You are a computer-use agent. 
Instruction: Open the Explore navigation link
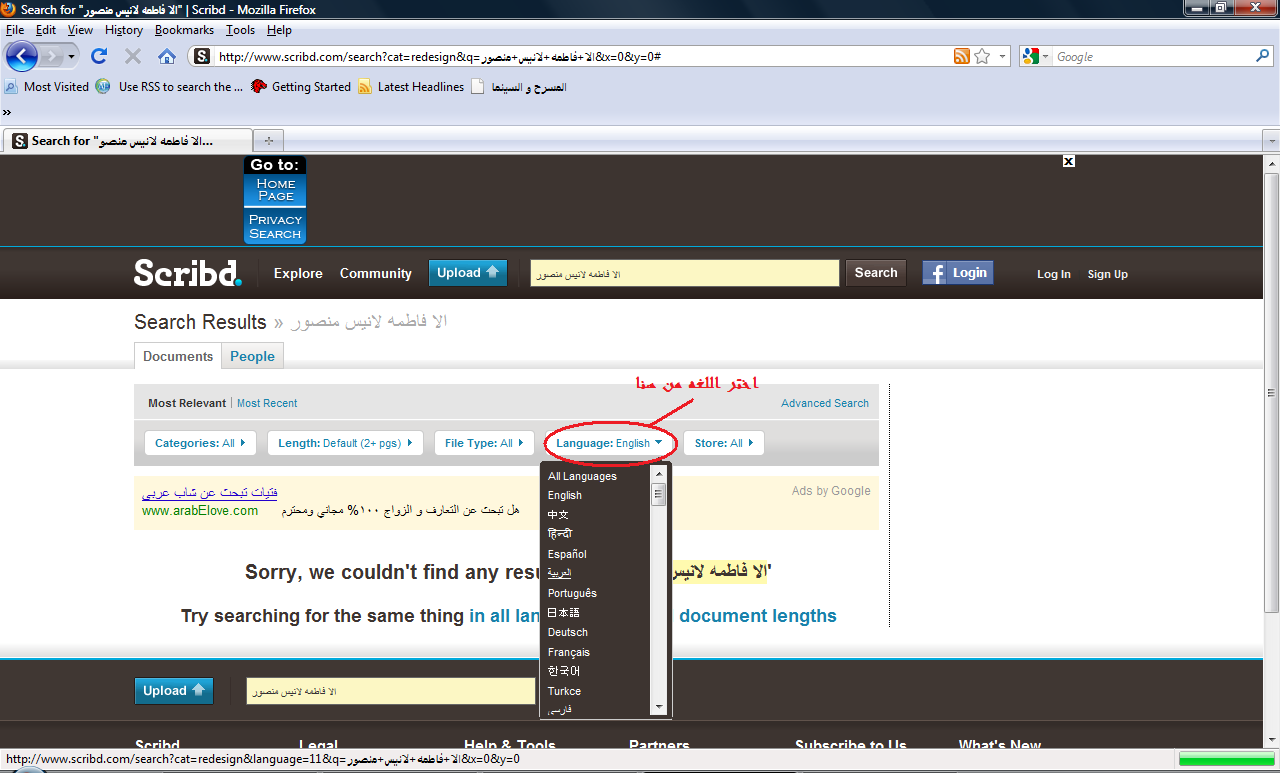[298, 273]
